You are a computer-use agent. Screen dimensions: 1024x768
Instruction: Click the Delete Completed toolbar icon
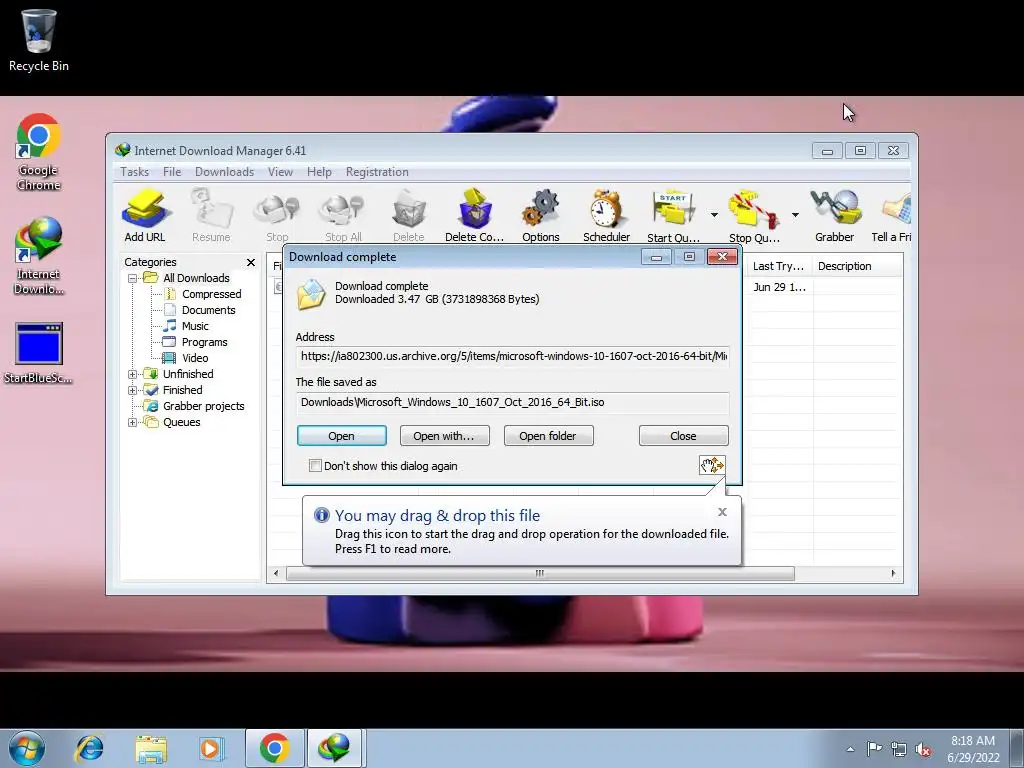[474, 216]
